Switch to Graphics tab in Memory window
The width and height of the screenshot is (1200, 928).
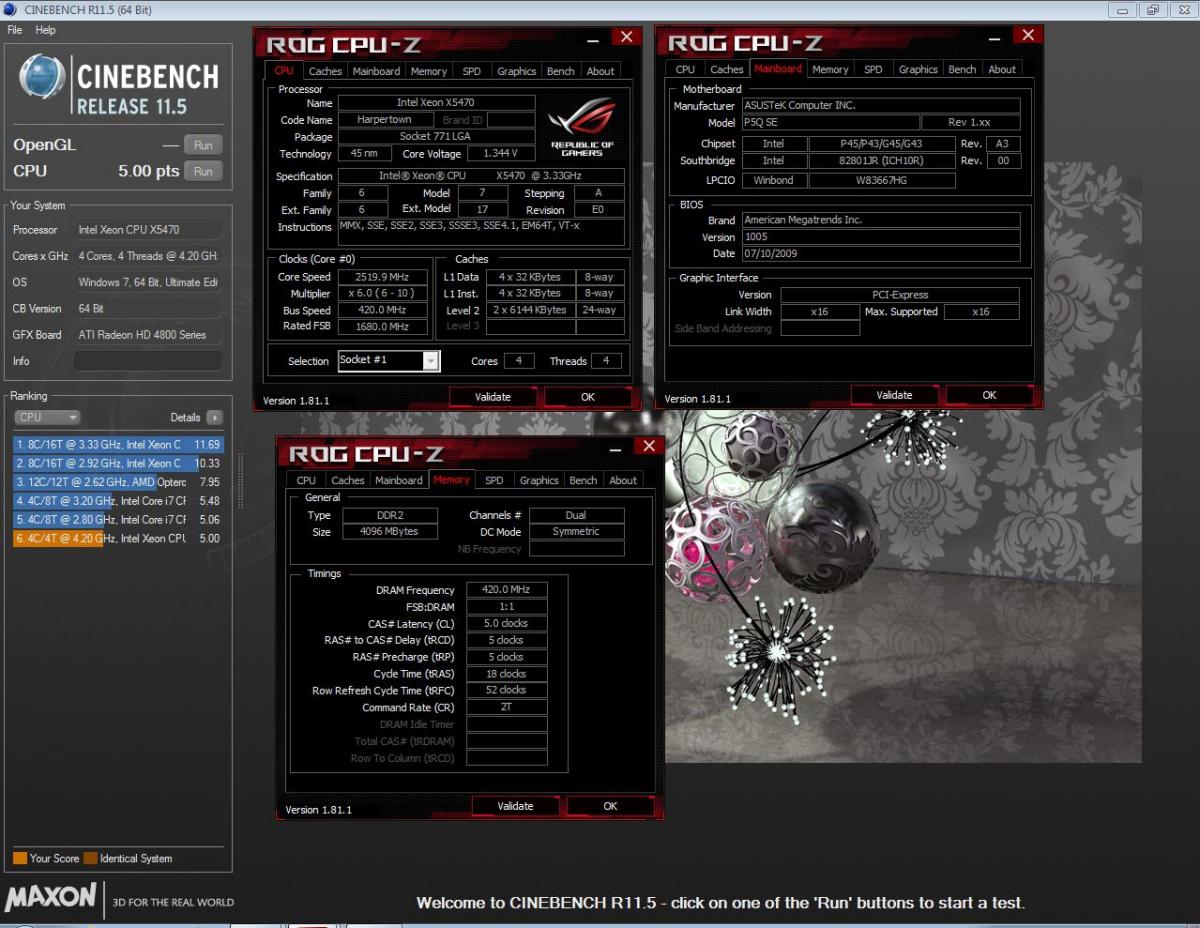pos(539,480)
